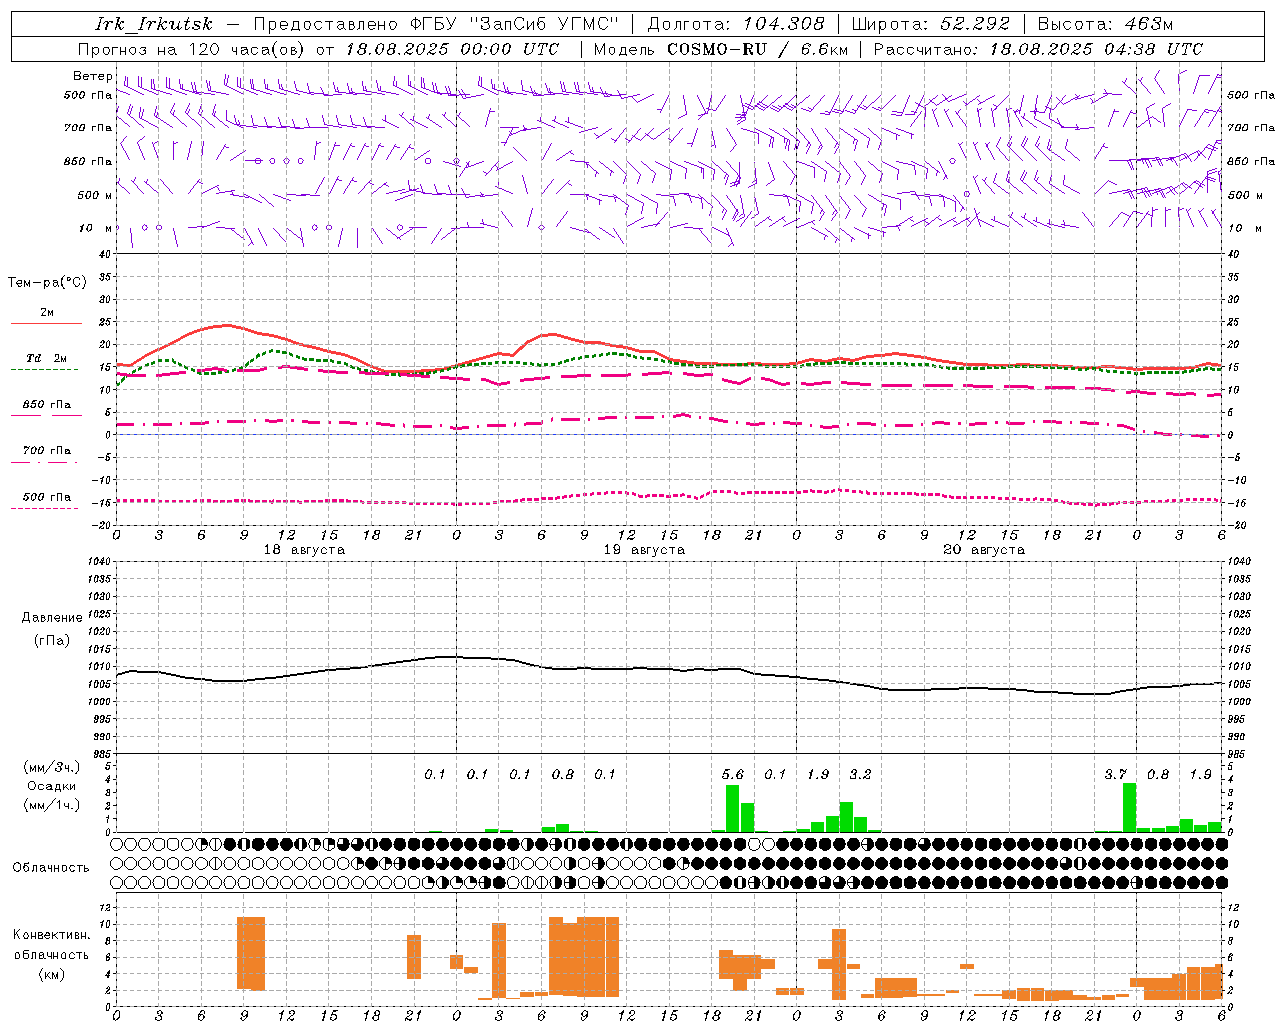1280x1024 pixels.
Task: Click the green precipitation bar under '3.7'
Action: point(1130,808)
